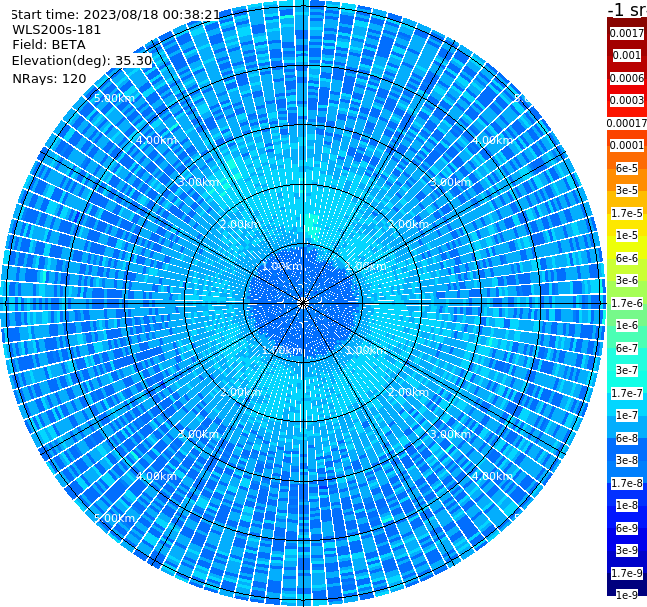Image resolution: width=647 pixels, height=607 pixels.
Task: Click the NRays: 120 label
Action: tap(49, 78)
